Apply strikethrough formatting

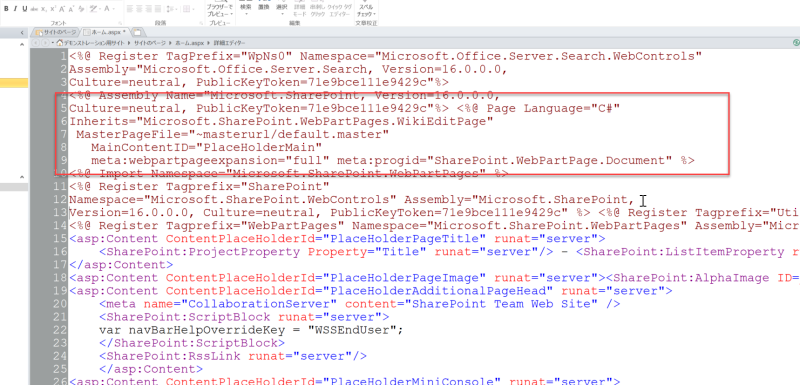click(x=34, y=9)
